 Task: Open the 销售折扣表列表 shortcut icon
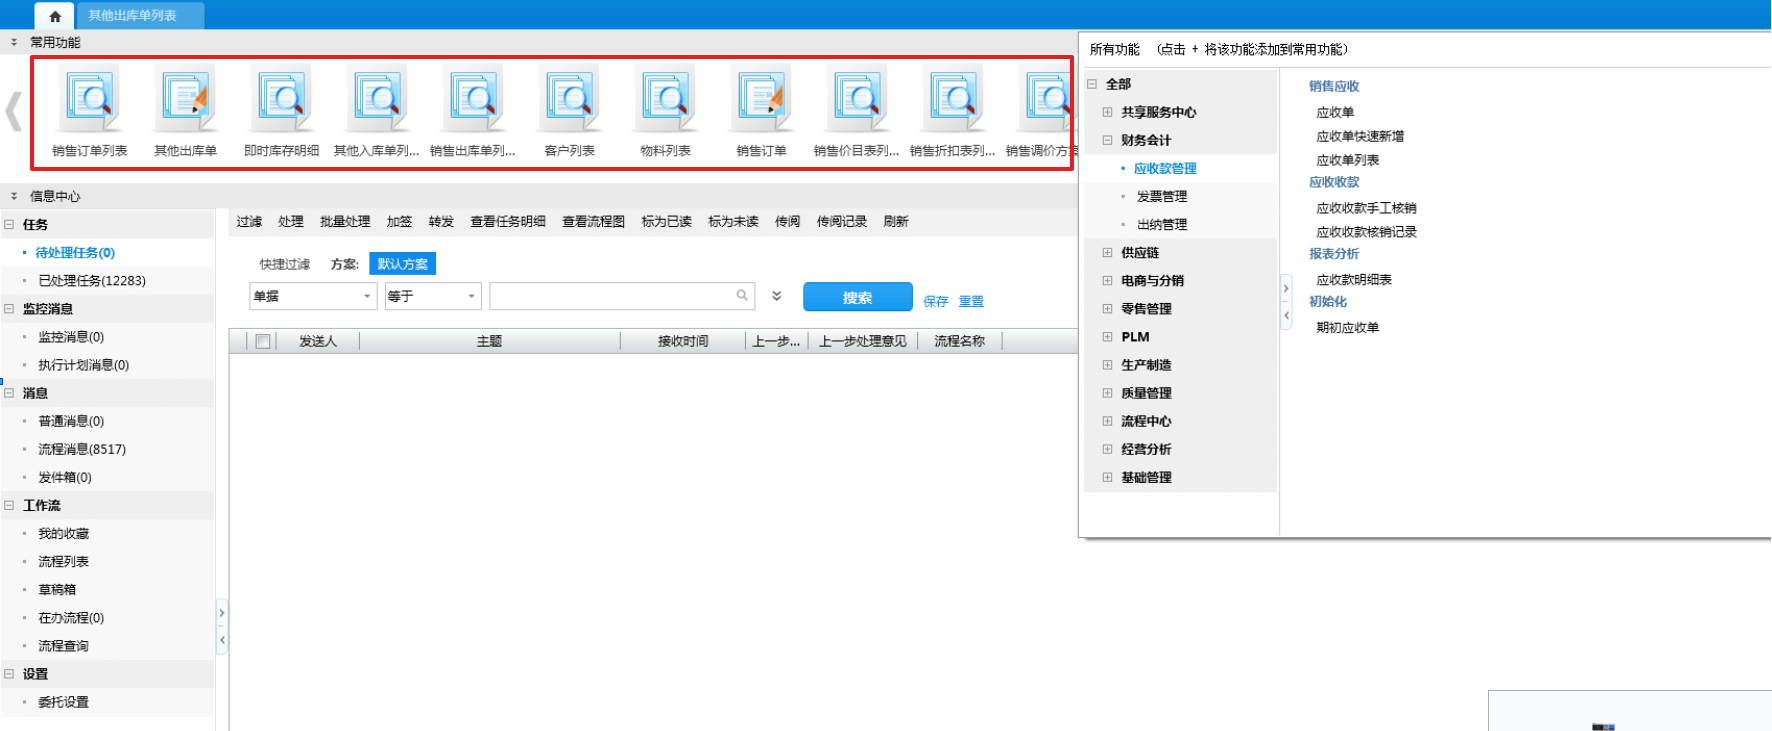pos(954,99)
